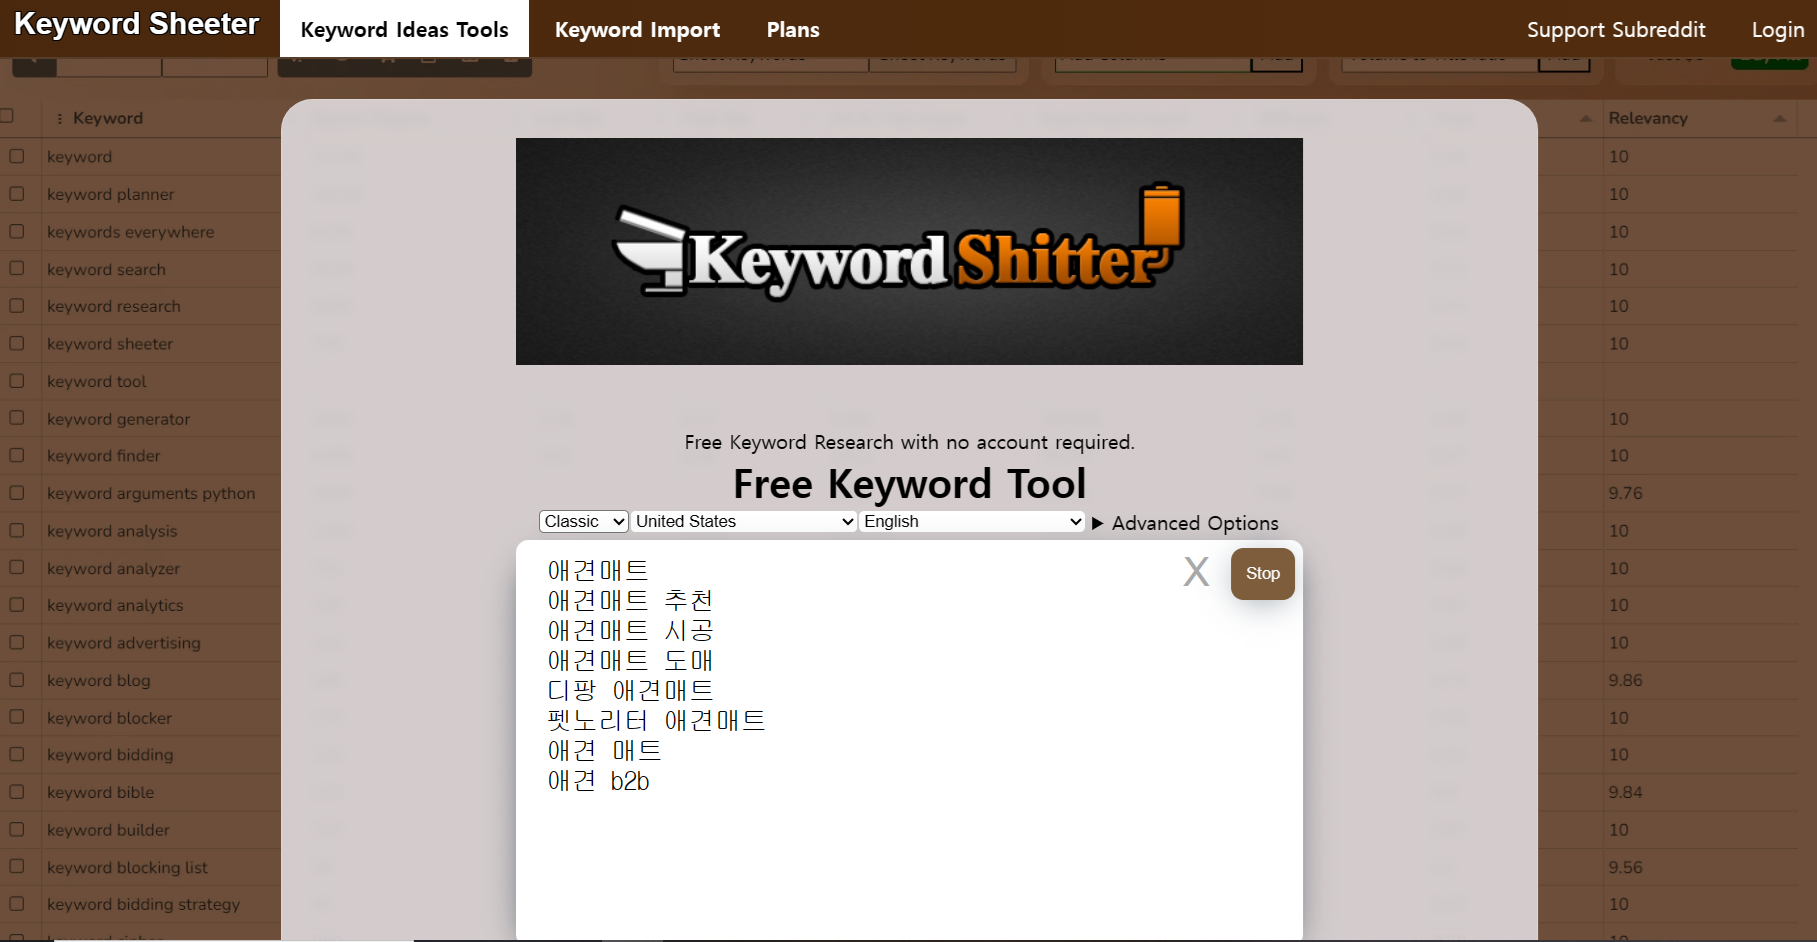Toggle the 'keyword tool' row checkbox
1817x942 pixels.
click(17, 381)
